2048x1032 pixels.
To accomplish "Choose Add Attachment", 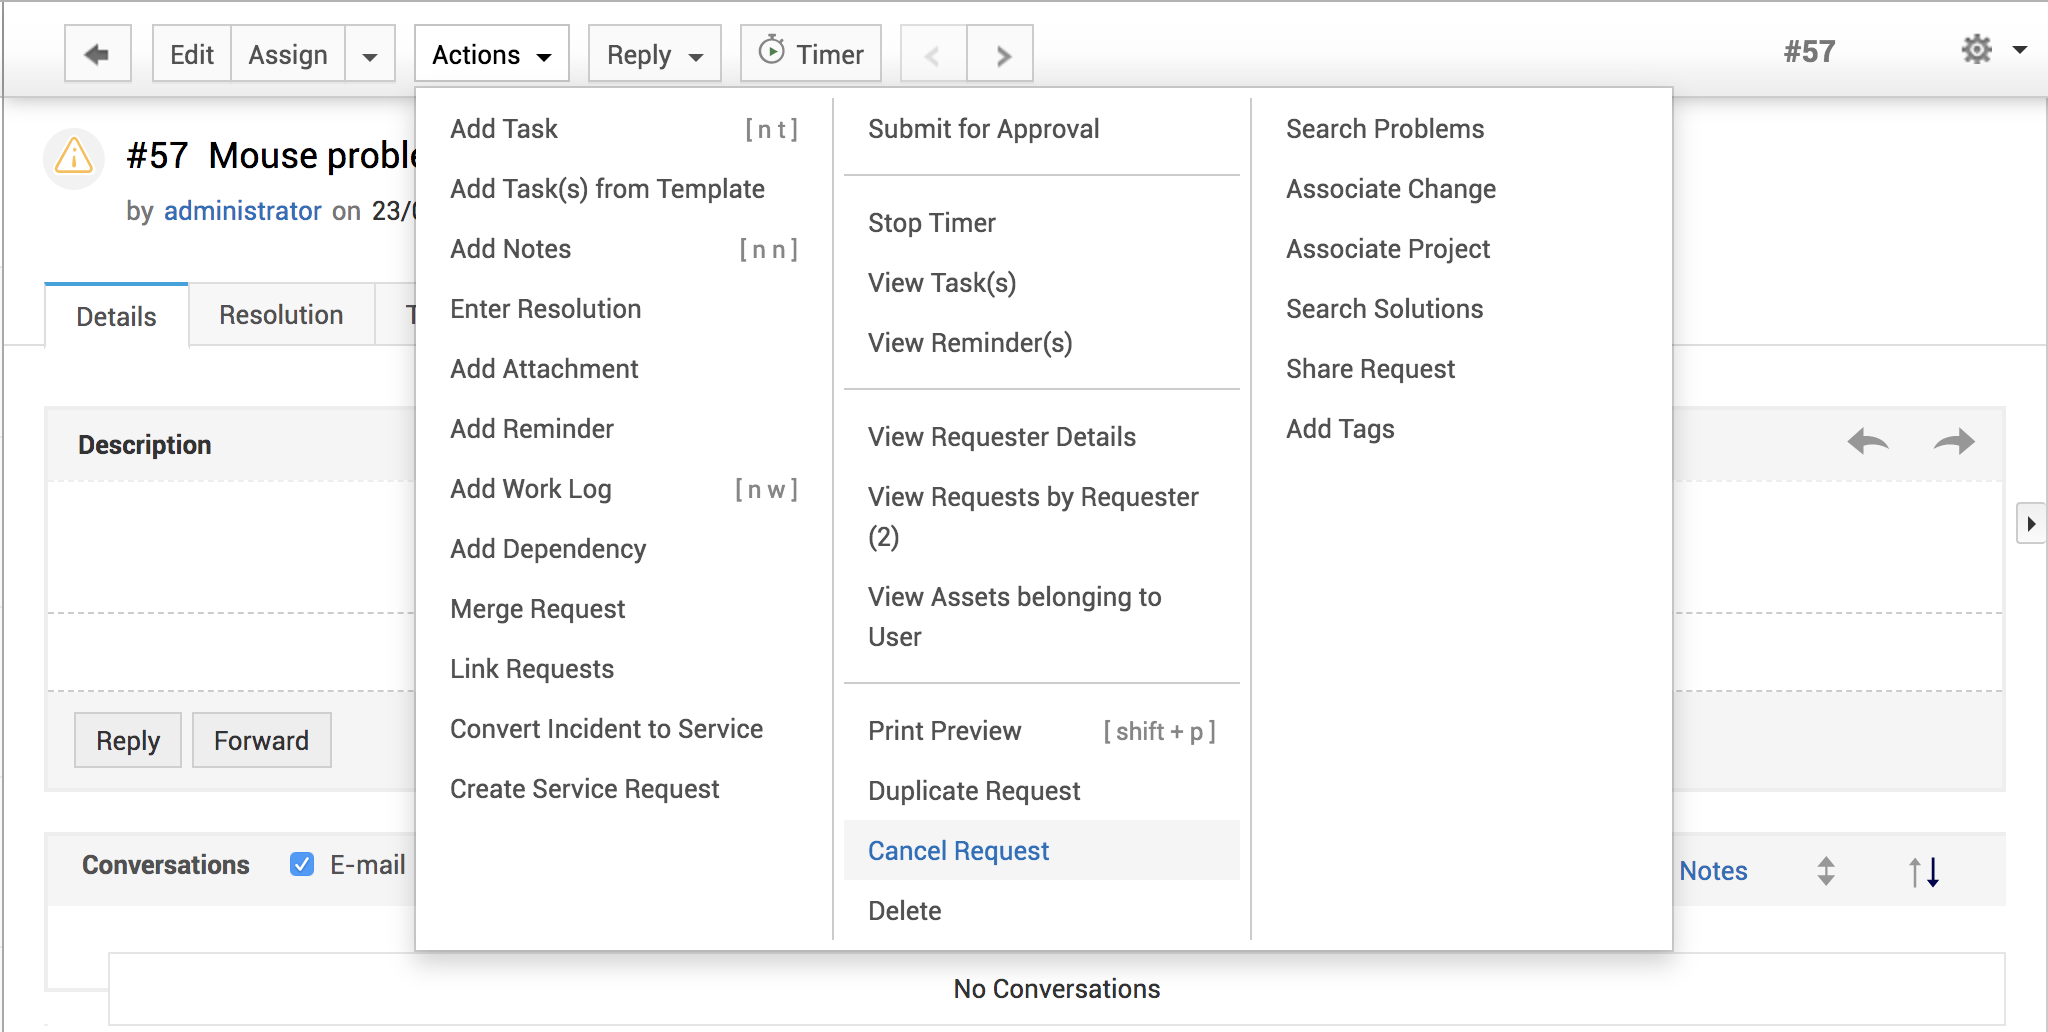I will [x=625, y=369].
